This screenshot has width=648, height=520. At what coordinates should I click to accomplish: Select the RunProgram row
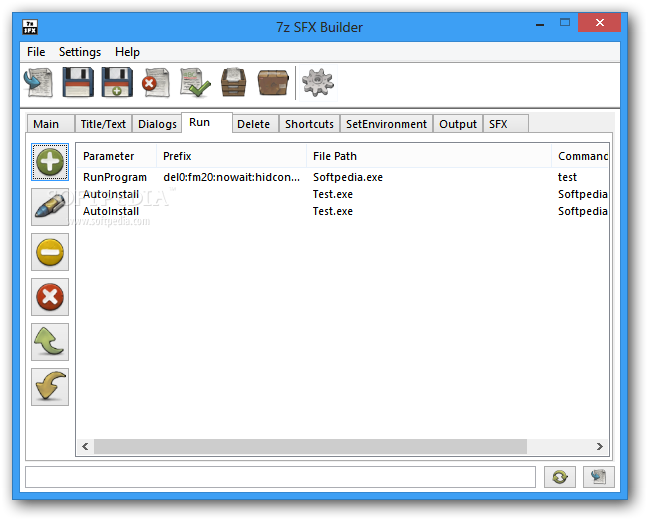point(342,177)
